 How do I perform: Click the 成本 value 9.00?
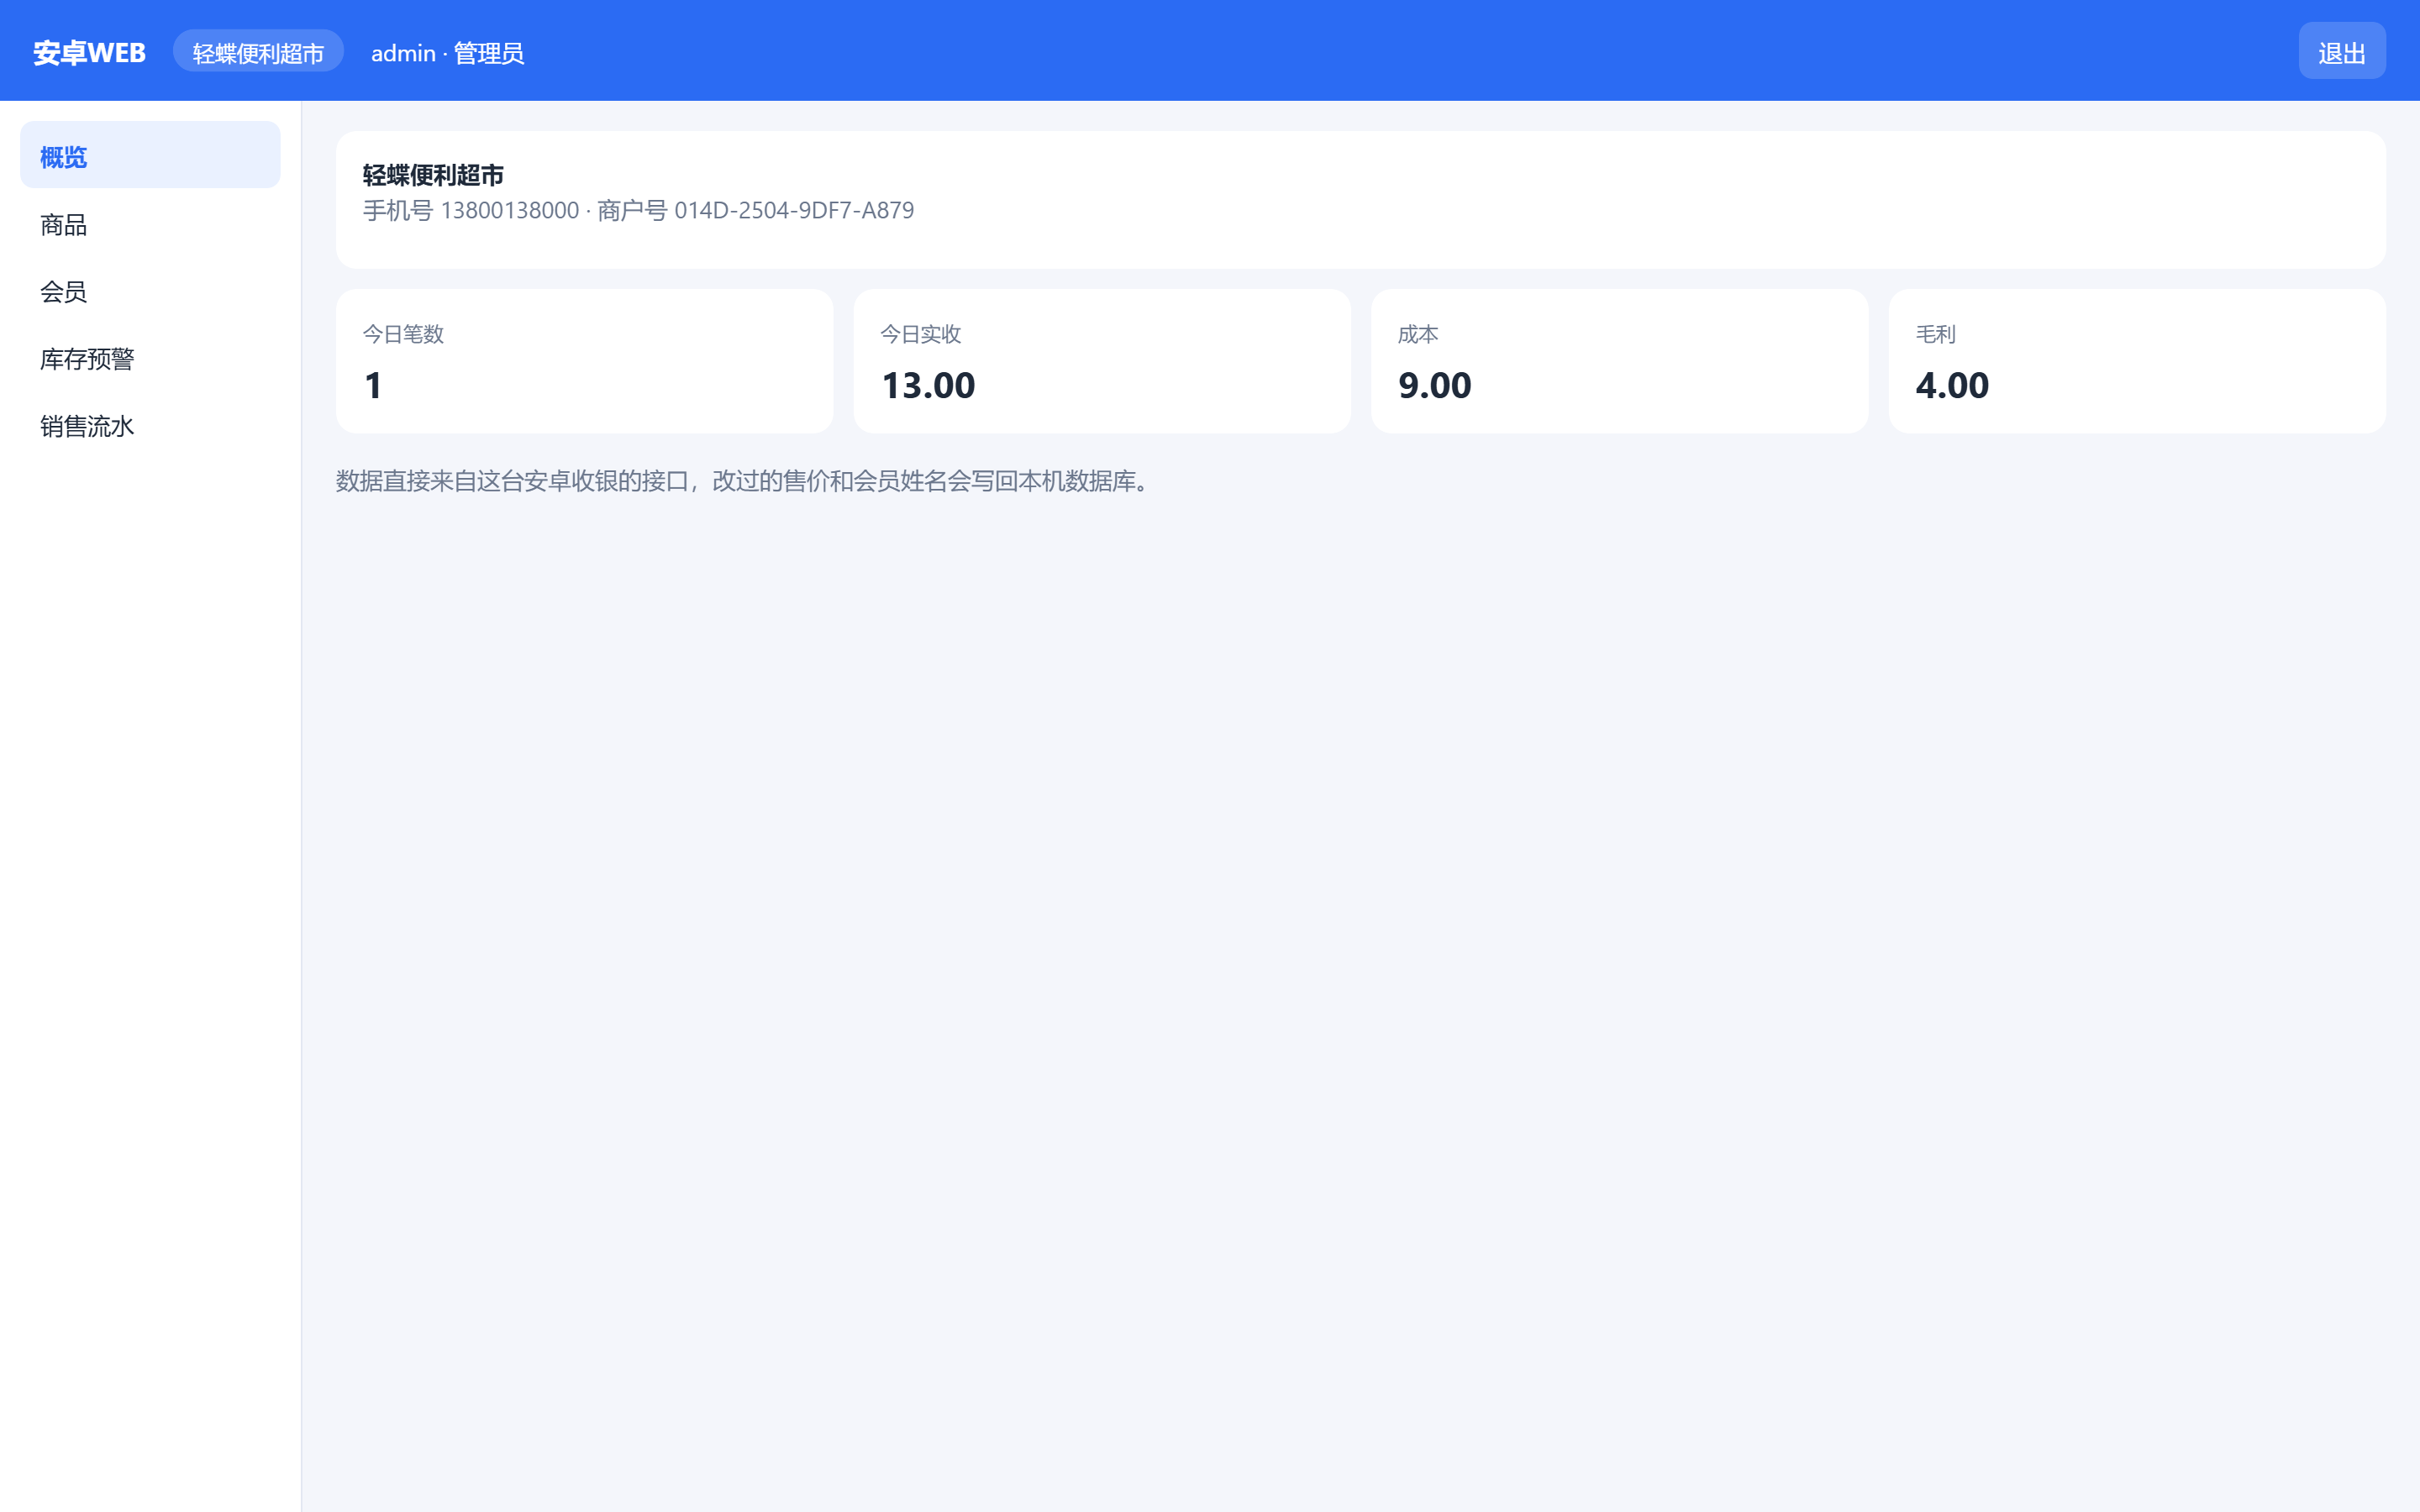[x=1434, y=386]
